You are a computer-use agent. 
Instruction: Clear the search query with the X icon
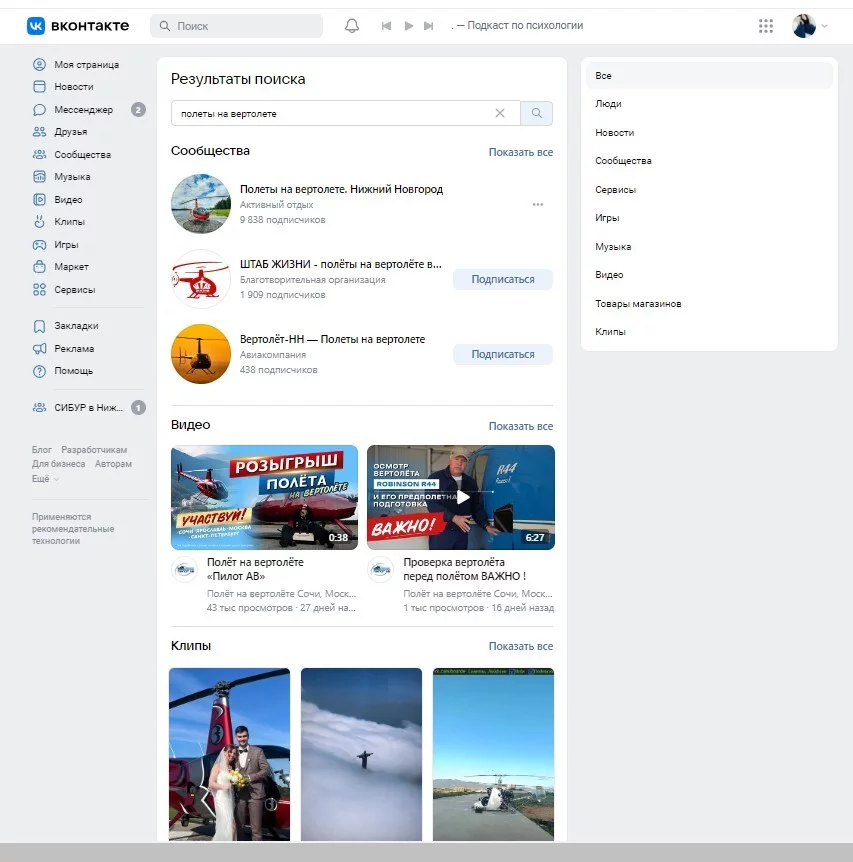coord(500,114)
